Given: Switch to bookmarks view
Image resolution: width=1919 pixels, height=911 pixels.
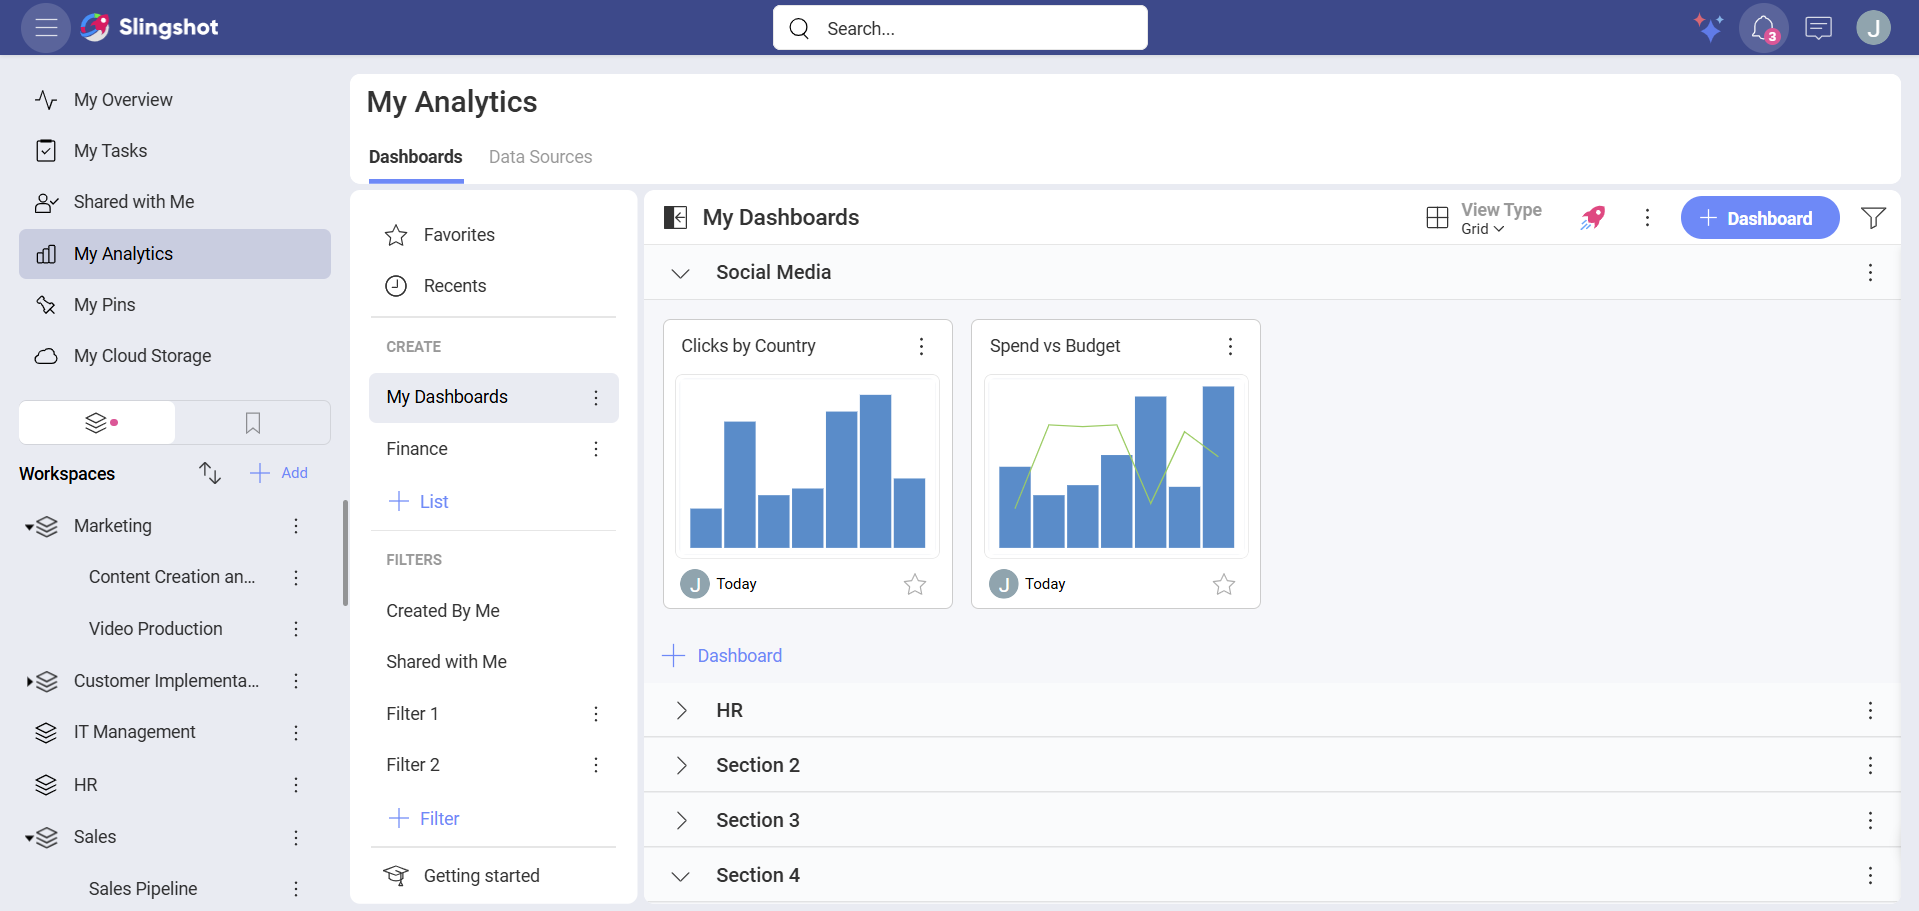Looking at the screenshot, I should pyautogui.click(x=253, y=423).
